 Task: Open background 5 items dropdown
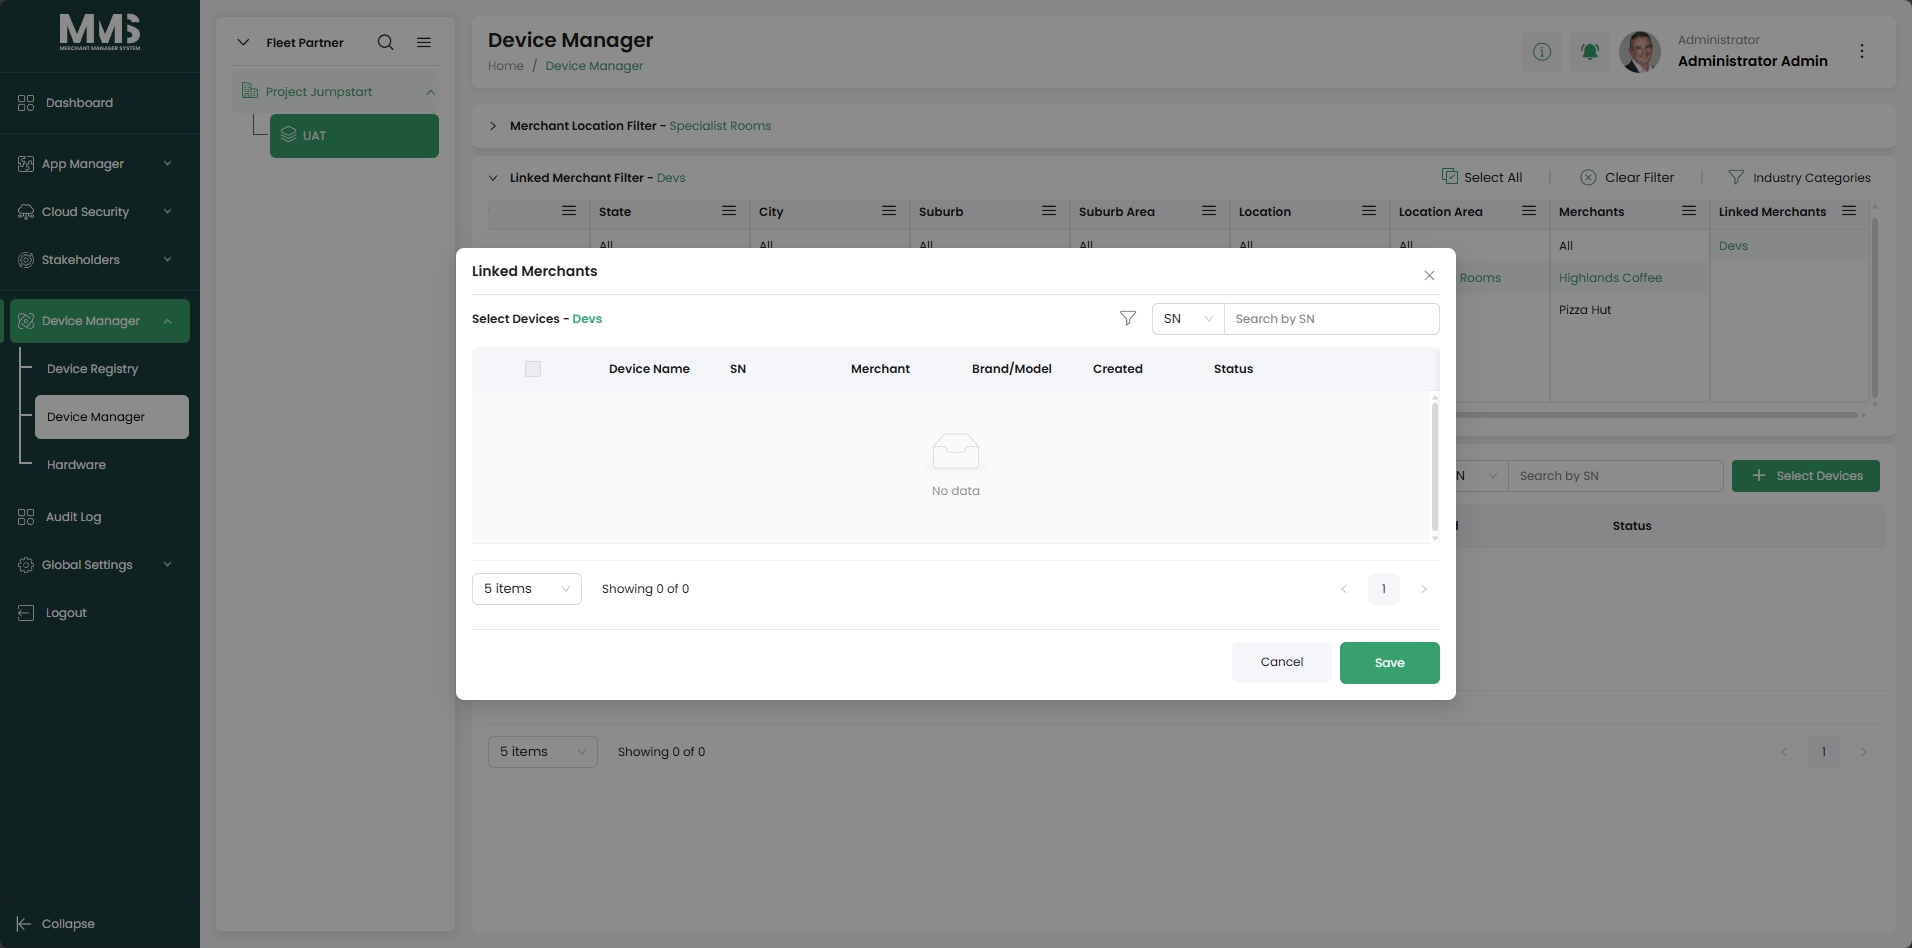[x=543, y=752]
